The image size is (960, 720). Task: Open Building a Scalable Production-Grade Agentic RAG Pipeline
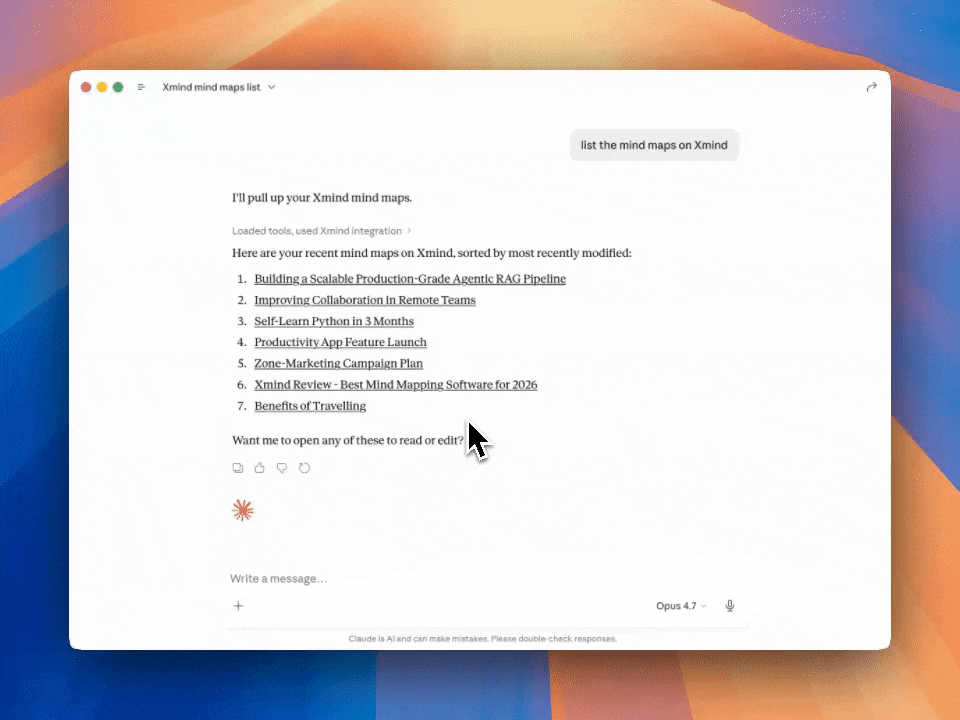click(x=410, y=279)
